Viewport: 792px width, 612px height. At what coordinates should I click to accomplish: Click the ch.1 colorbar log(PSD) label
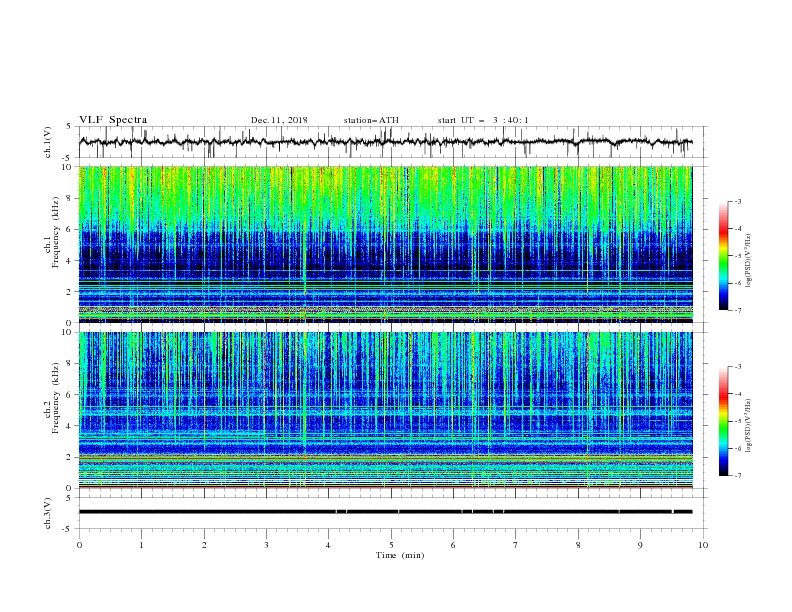[748, 261]
